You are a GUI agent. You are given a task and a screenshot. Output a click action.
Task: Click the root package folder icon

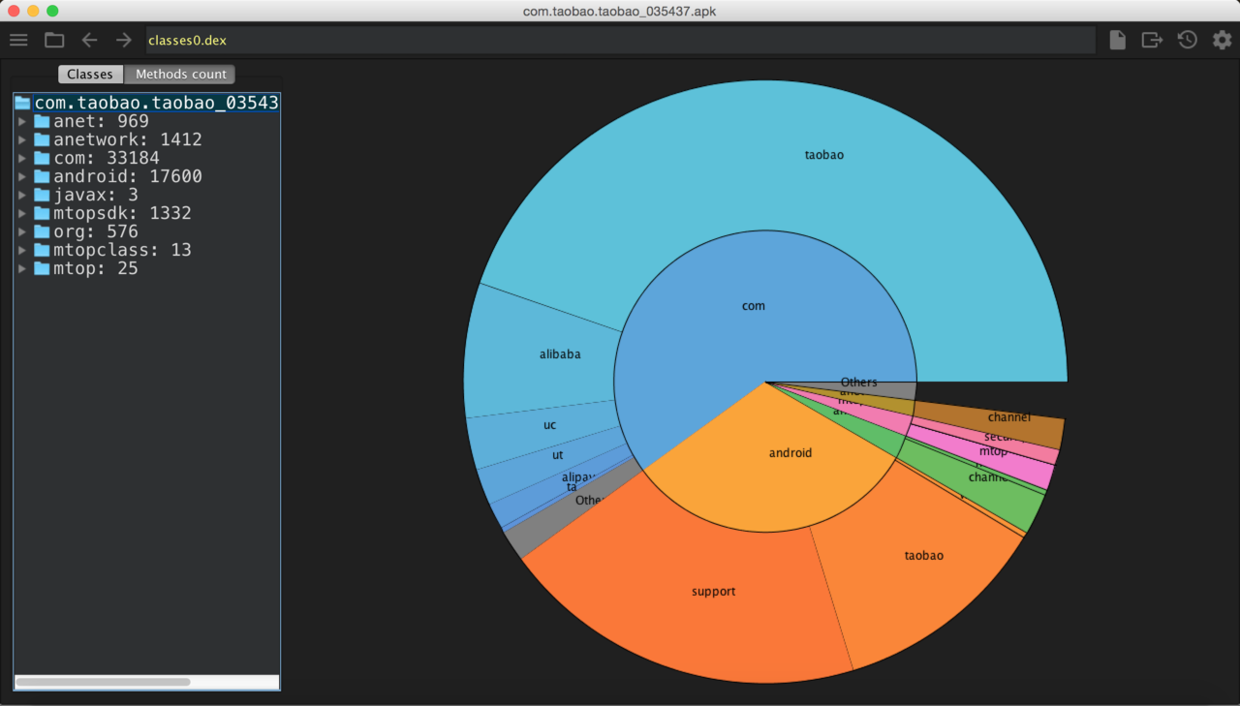tap(23, 103)
